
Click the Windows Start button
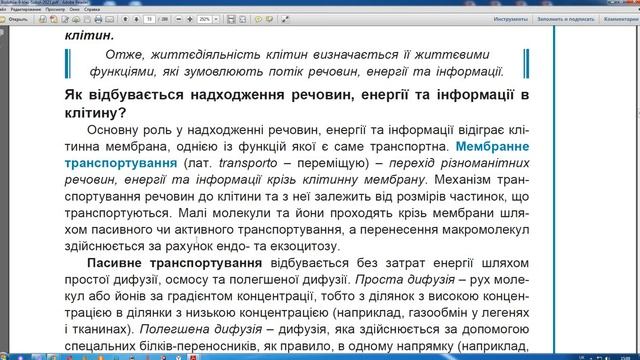(x=4, y=357)
